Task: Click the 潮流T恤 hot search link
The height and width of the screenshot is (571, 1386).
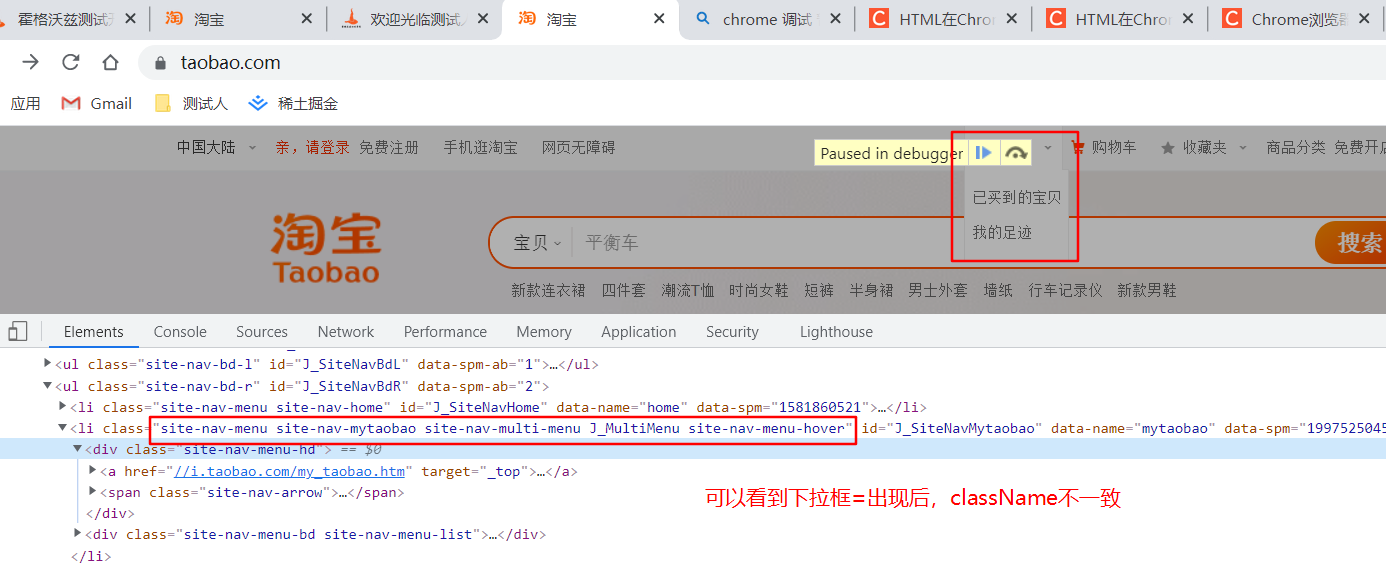Action: (688, 290)
